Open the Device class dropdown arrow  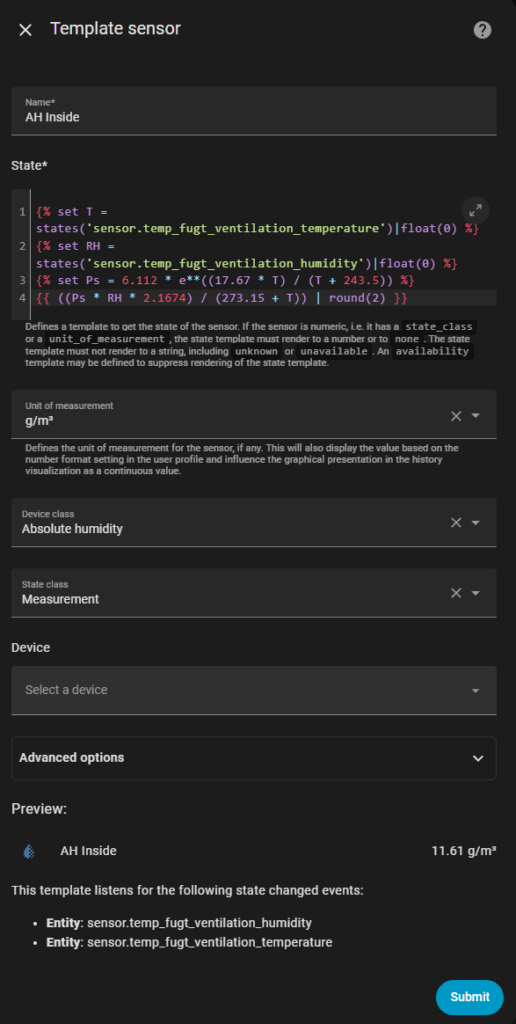click(x=476, y=522)
